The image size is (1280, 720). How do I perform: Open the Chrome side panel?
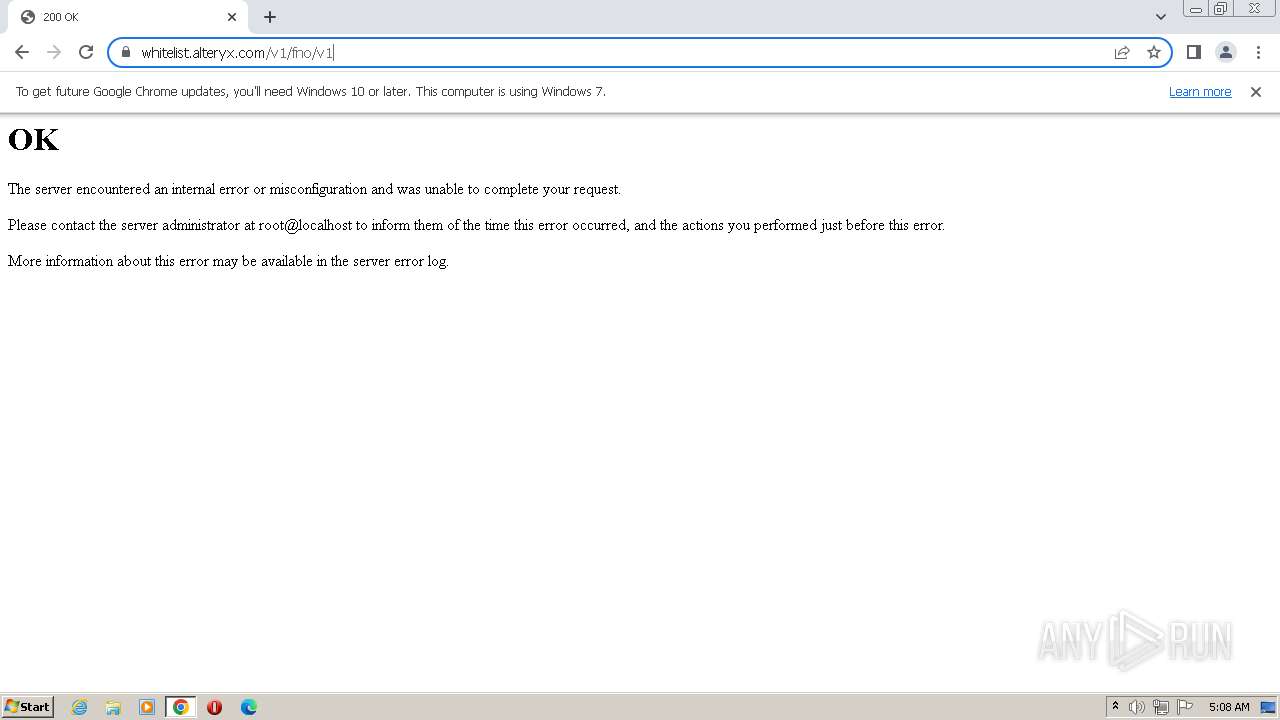click(1194, 52)
